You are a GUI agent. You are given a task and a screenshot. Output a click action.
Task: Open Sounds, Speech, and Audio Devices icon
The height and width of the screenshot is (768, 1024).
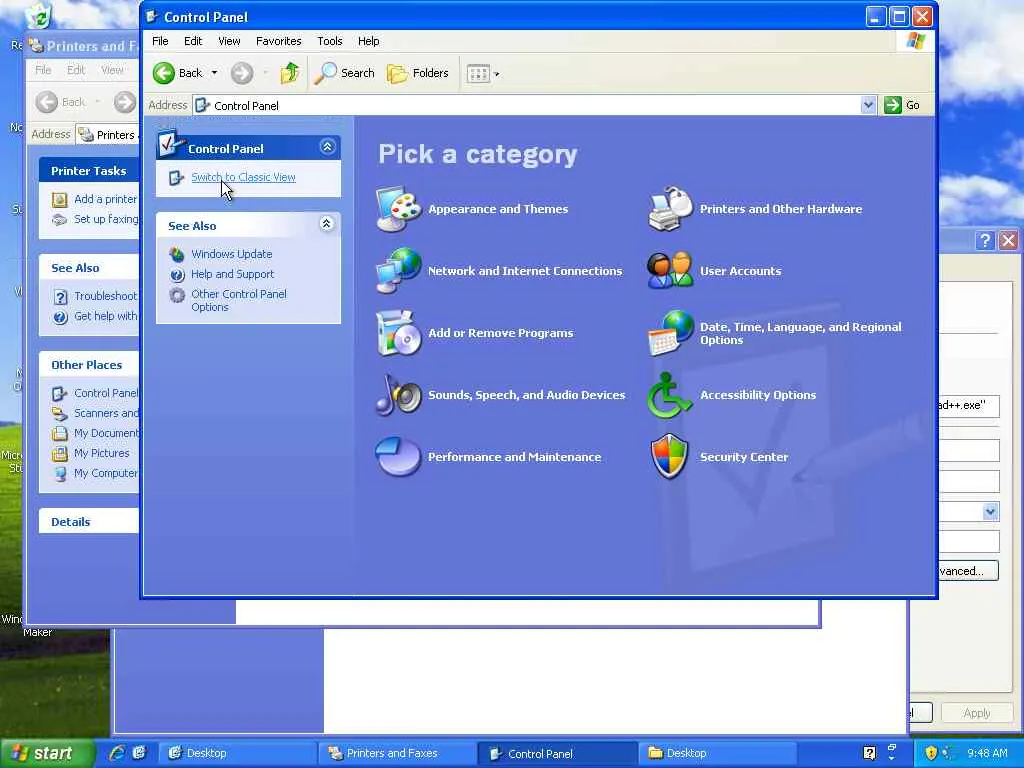point(398,395)
